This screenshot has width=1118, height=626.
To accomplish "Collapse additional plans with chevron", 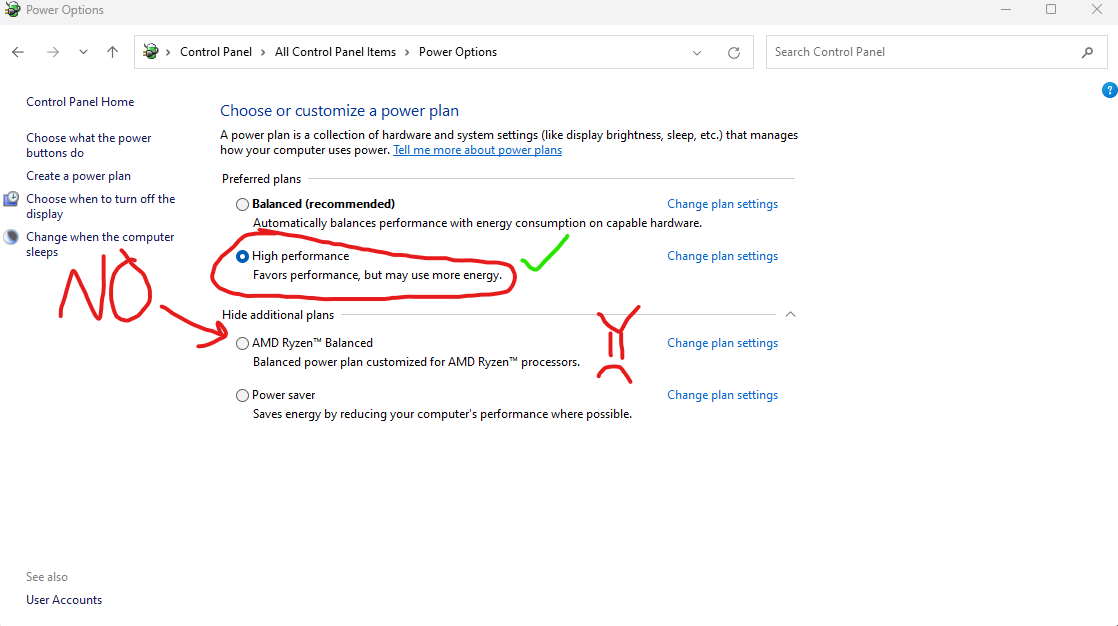I will click(790, 314).
